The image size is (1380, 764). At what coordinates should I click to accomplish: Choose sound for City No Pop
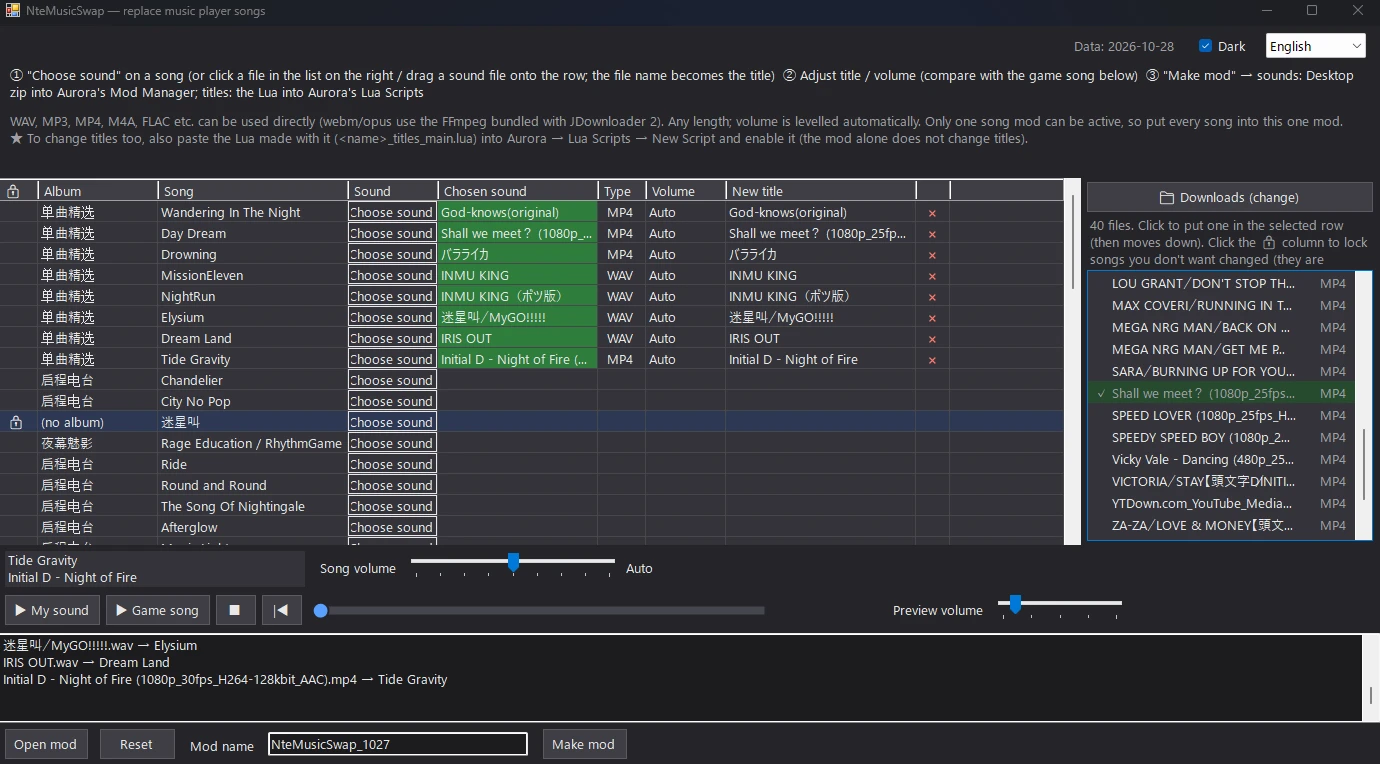(x=392, y=402)
